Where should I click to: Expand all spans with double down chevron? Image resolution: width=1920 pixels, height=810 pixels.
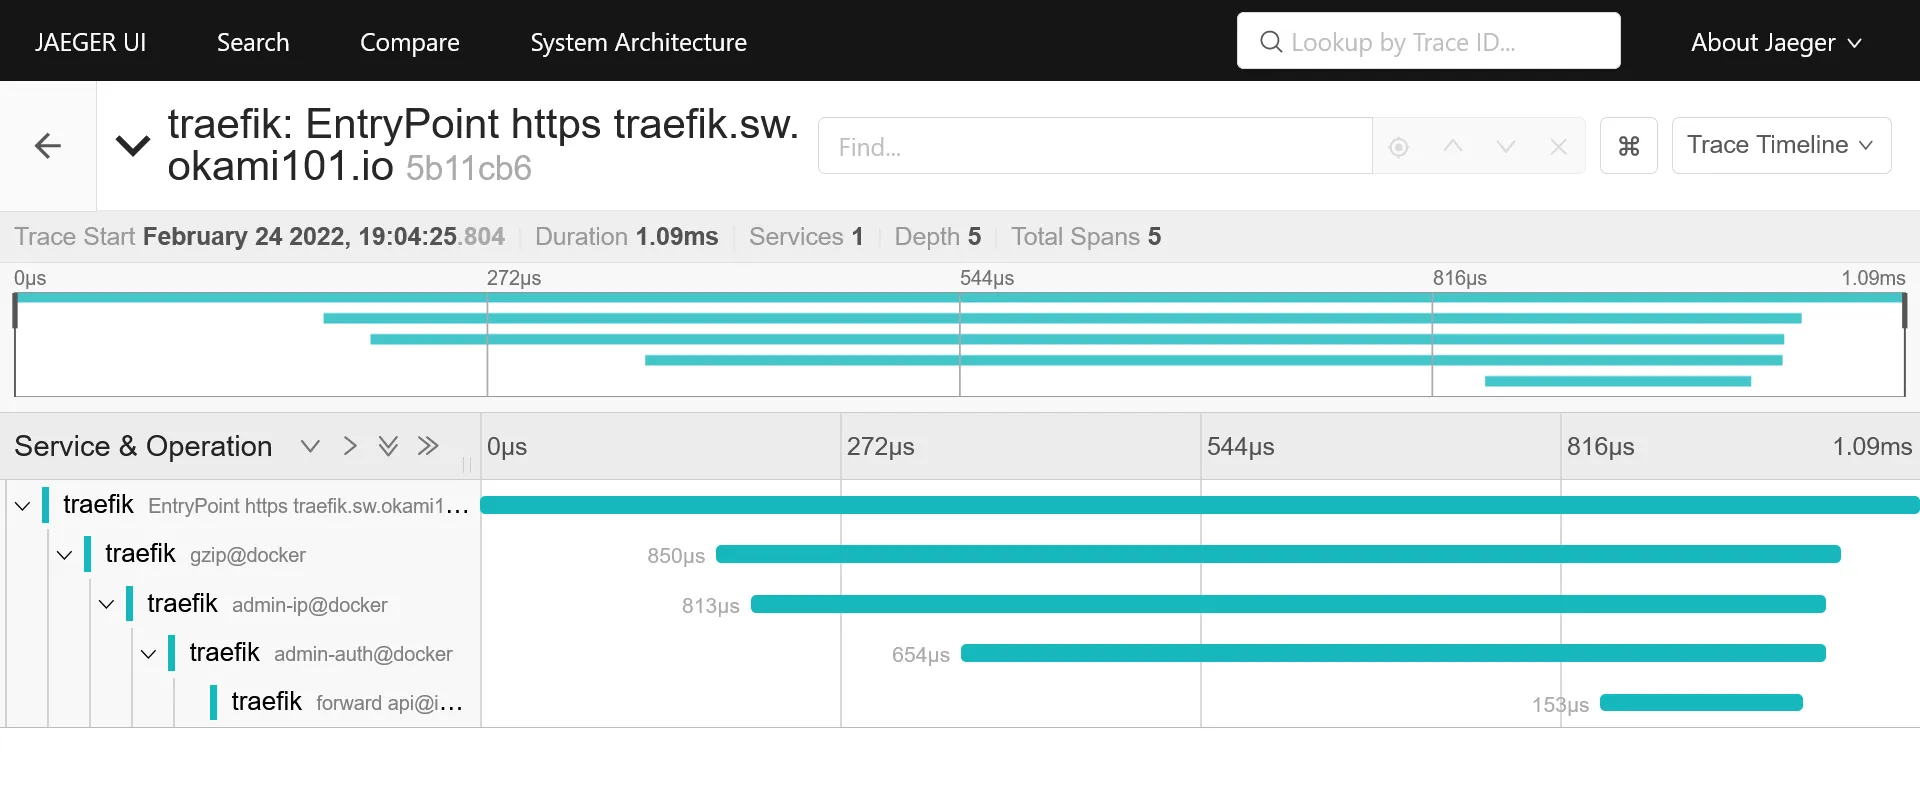(388, 446)
